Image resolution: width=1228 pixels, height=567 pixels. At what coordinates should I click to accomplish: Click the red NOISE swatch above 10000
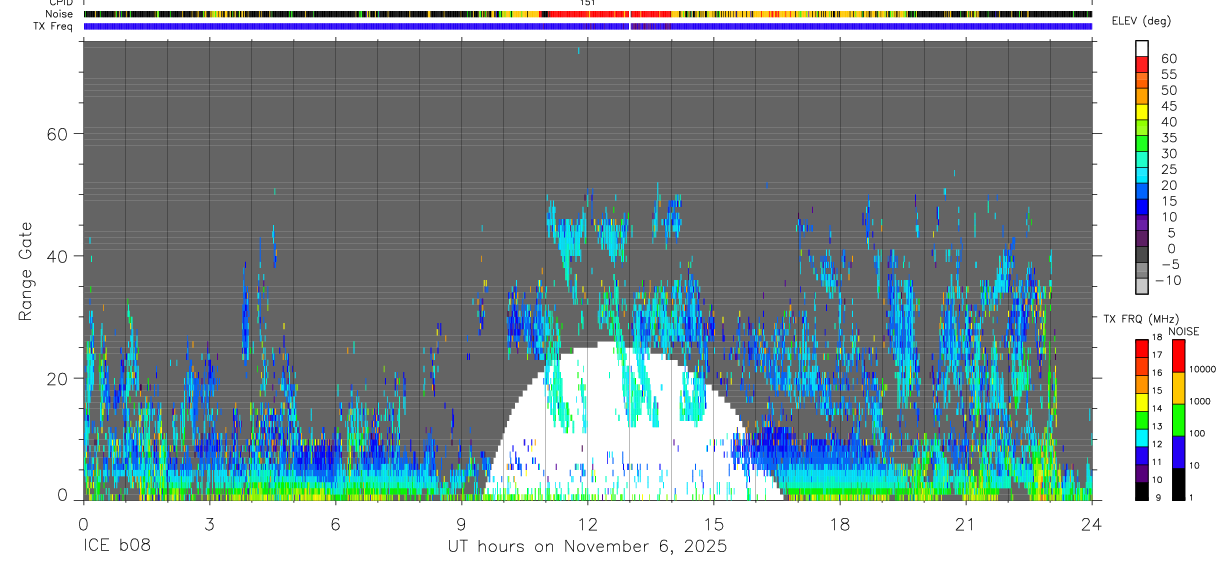tap(1178, 356)
